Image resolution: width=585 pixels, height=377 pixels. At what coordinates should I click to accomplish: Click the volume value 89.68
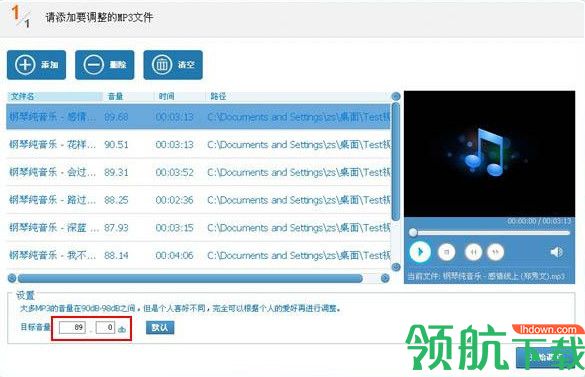pyautogui.click(x=116, y=117)
